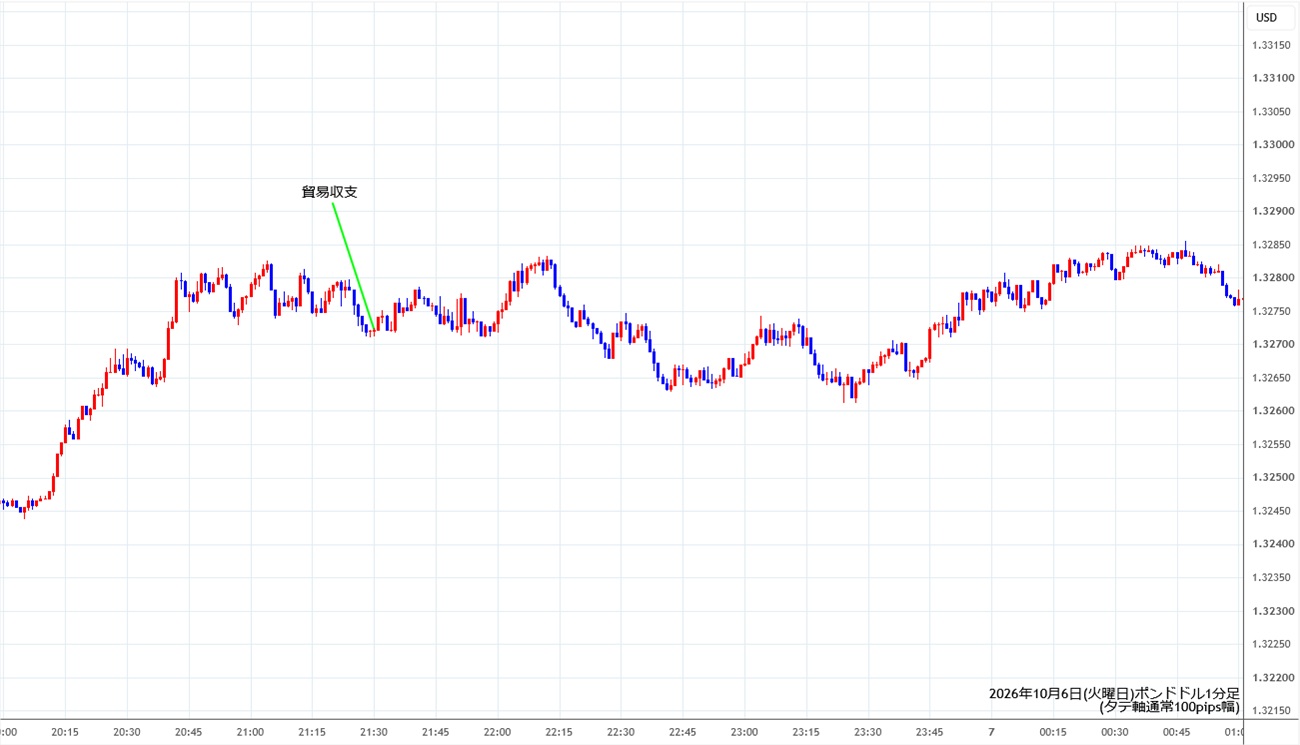Click the 21:00 time axis label
Viewport: 1300px width, 745px height.
coord(250,732)
